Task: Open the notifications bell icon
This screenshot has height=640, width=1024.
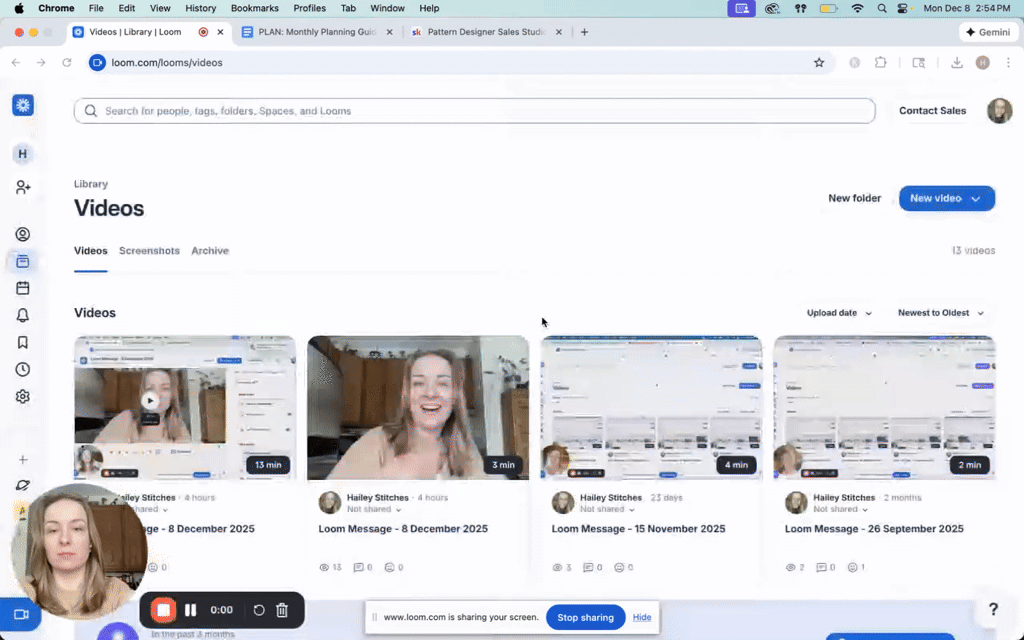Action: [23, 315]
